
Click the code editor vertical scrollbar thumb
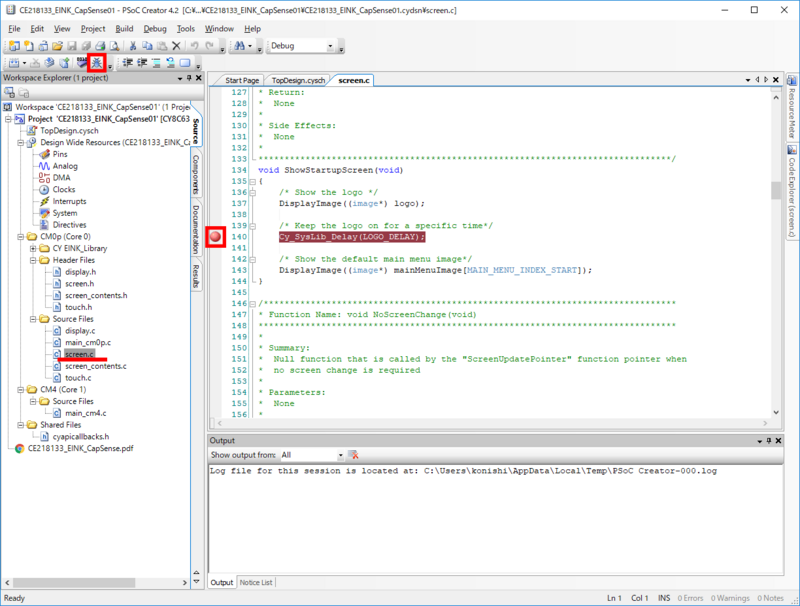pos(776,190)
